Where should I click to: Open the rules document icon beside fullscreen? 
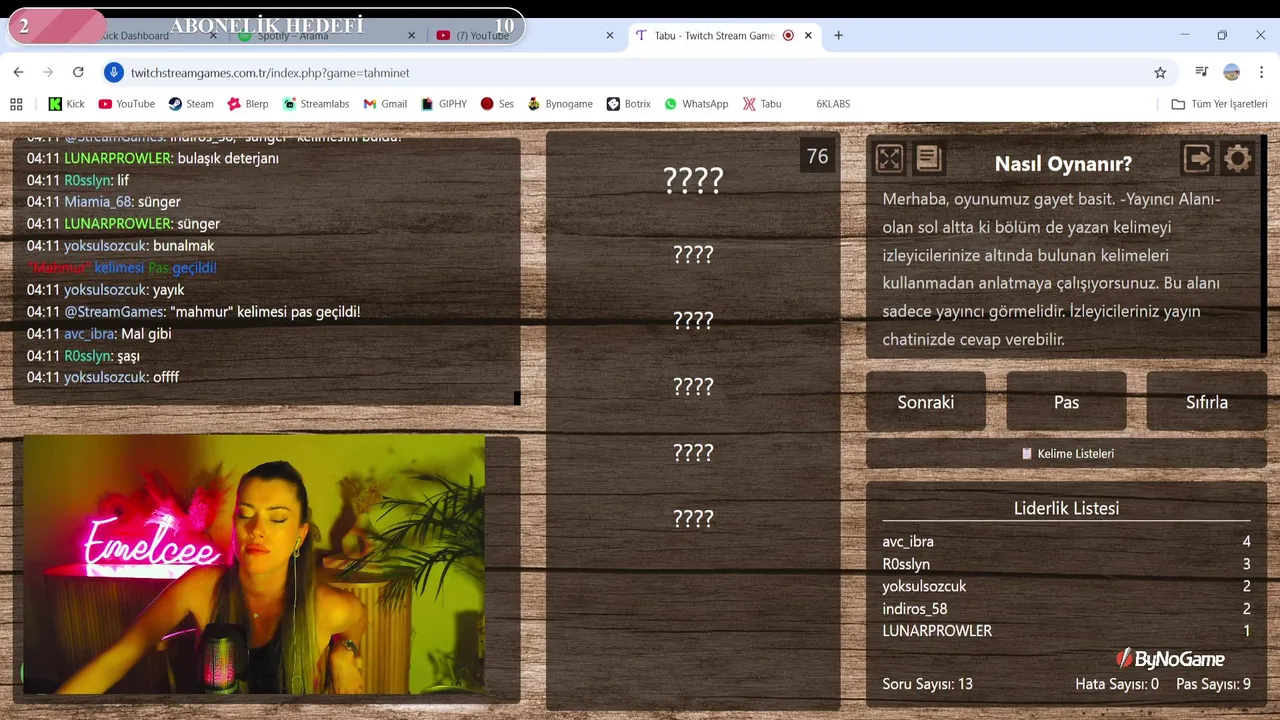pos(928,158)
